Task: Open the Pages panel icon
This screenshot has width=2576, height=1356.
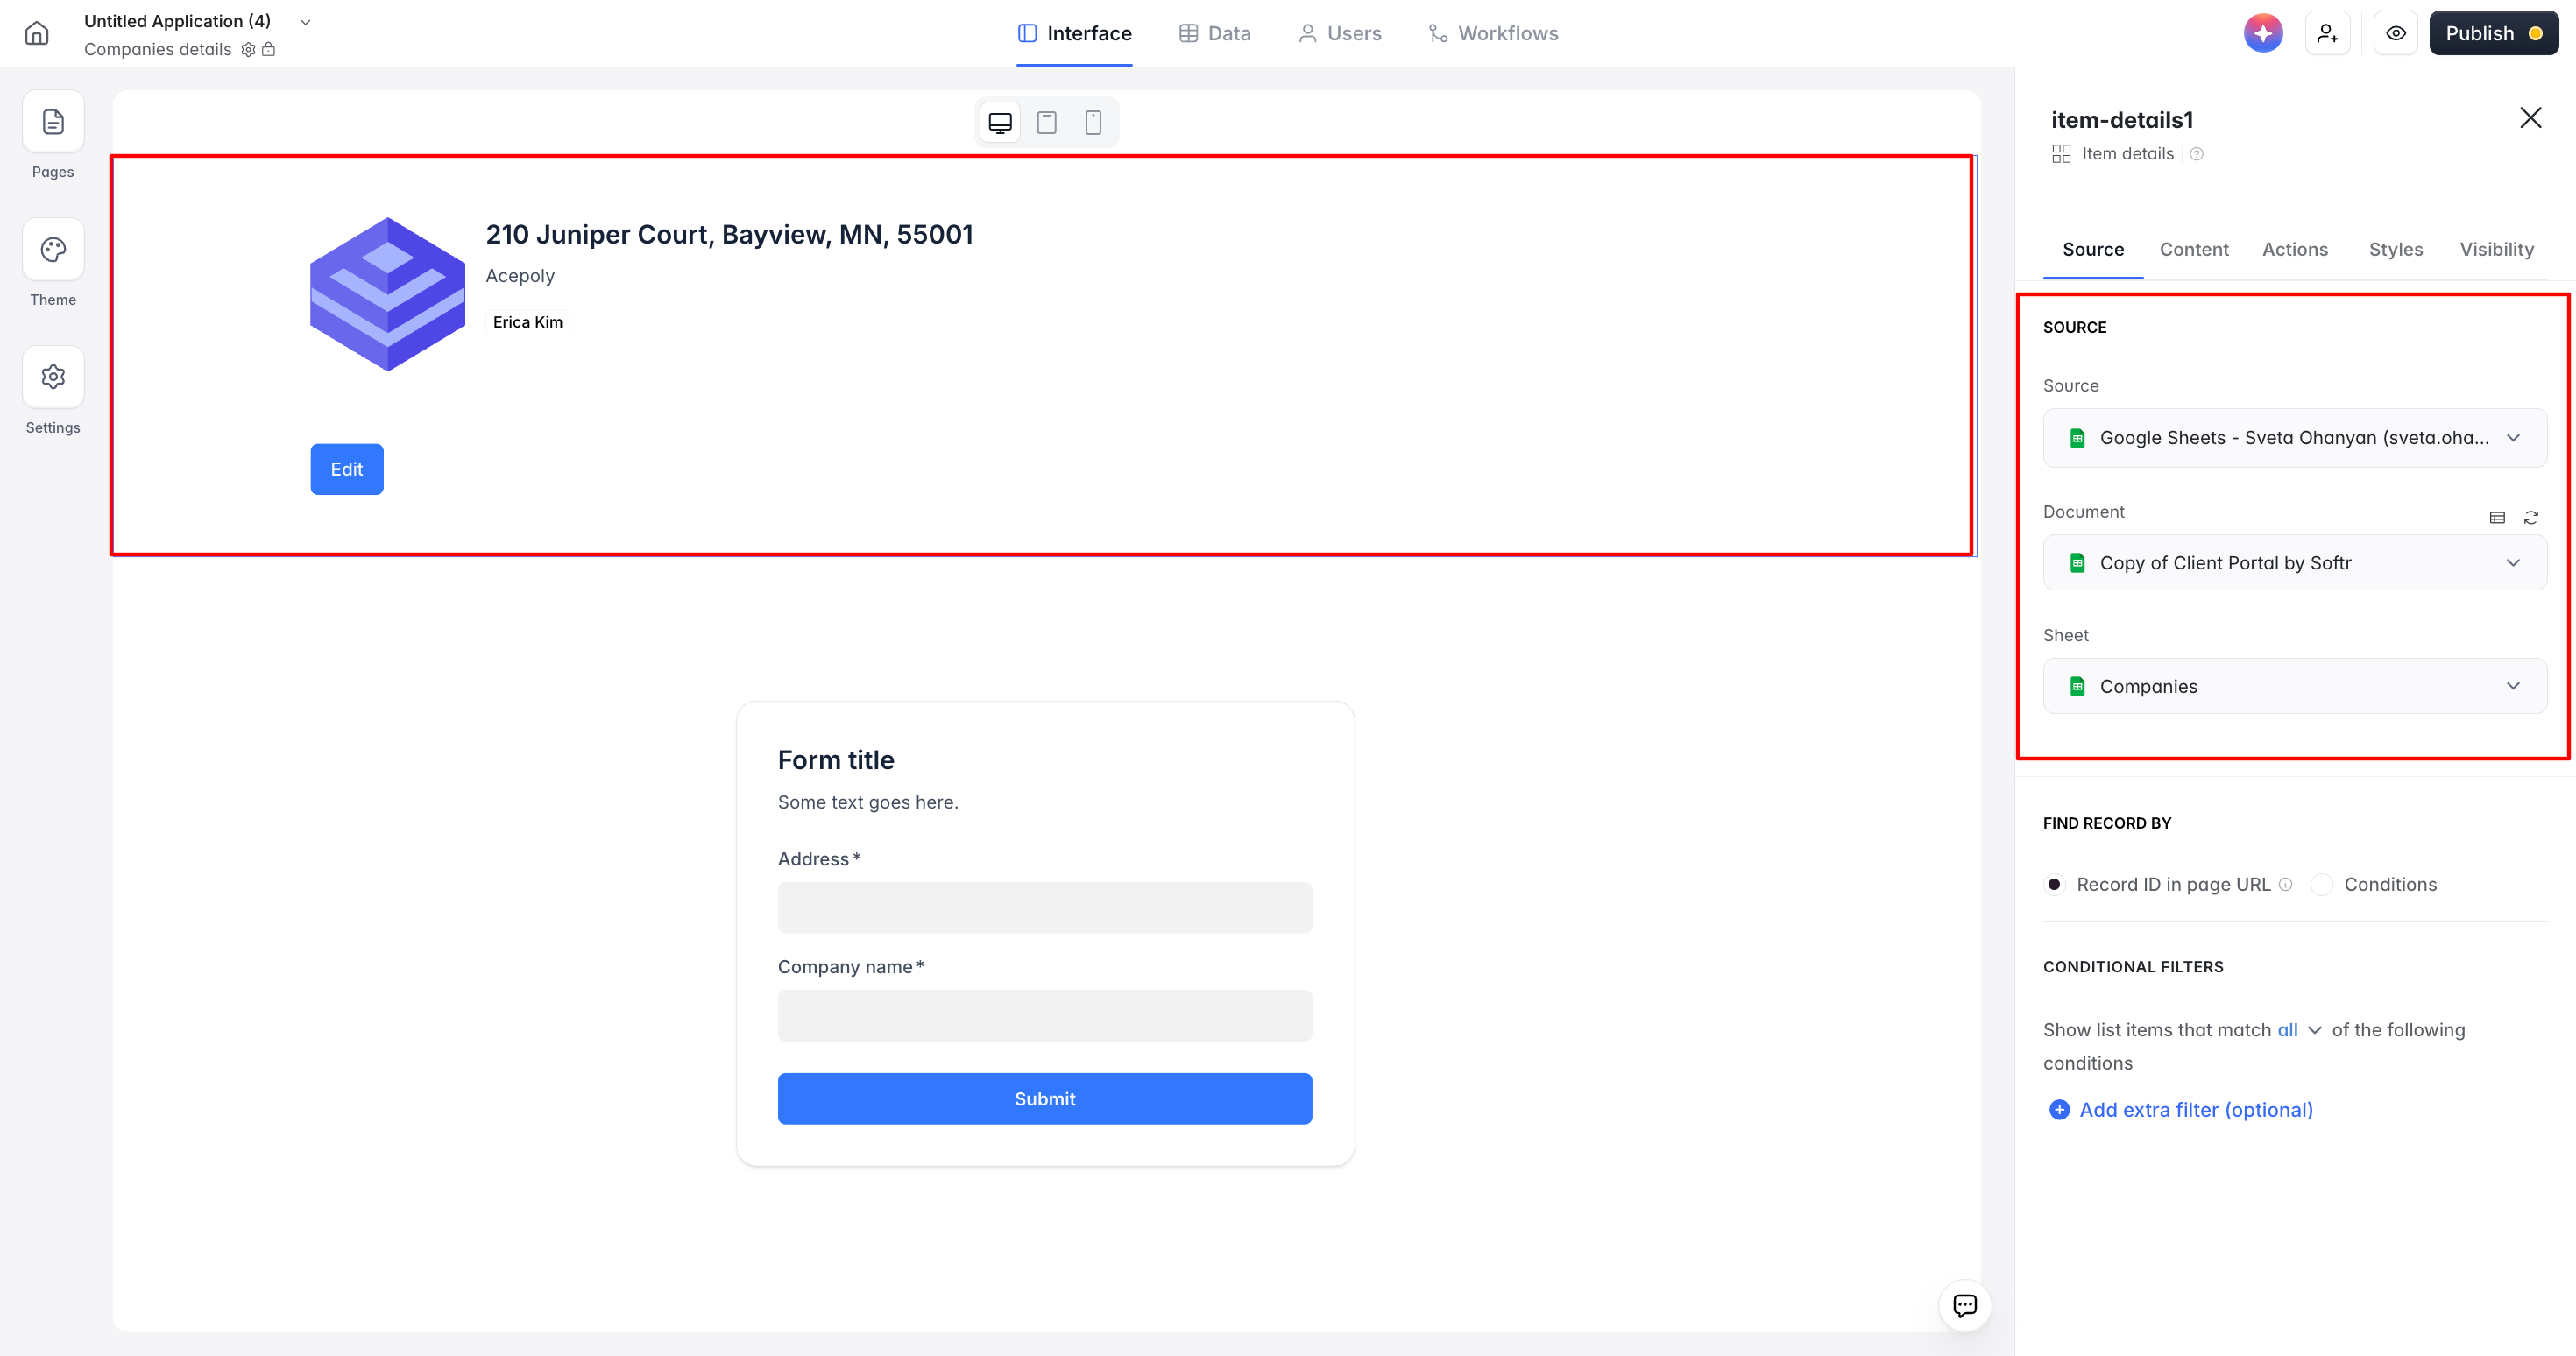Action: 53,122
